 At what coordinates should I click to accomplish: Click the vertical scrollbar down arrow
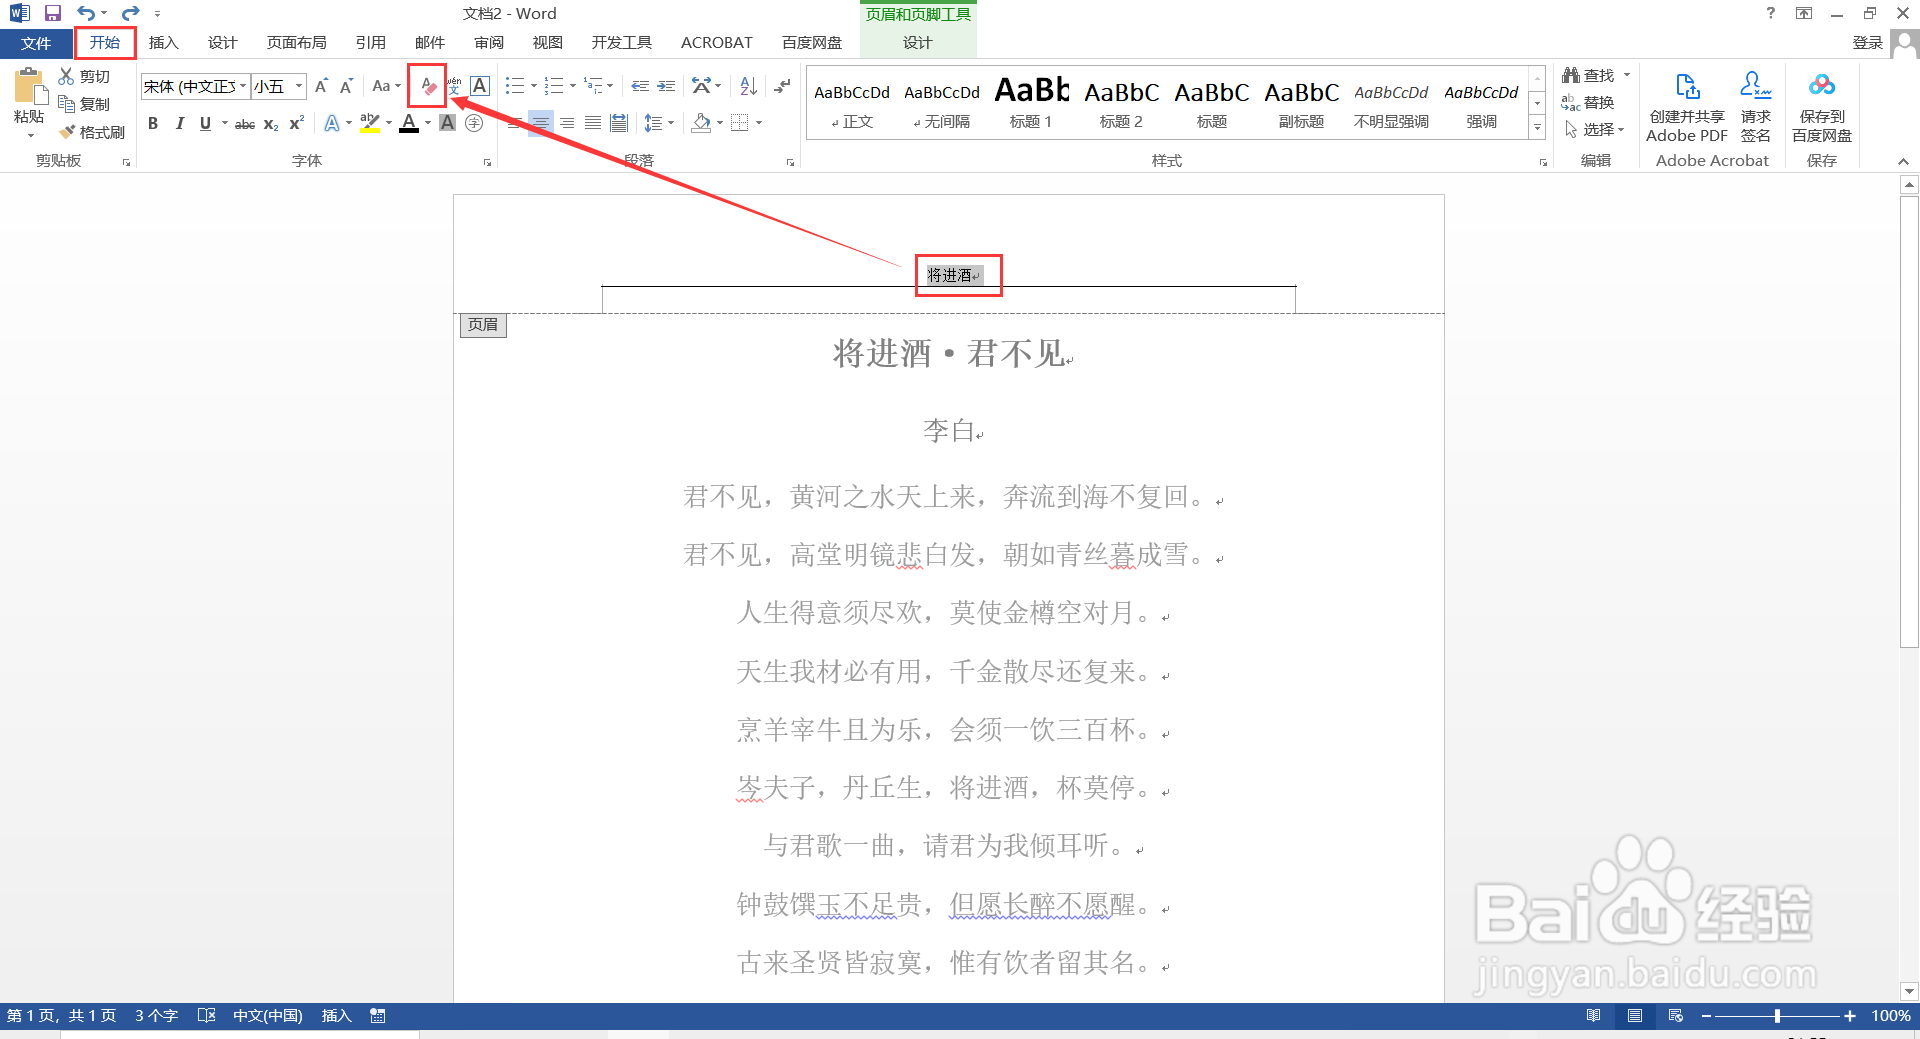tap(1909, 992)
